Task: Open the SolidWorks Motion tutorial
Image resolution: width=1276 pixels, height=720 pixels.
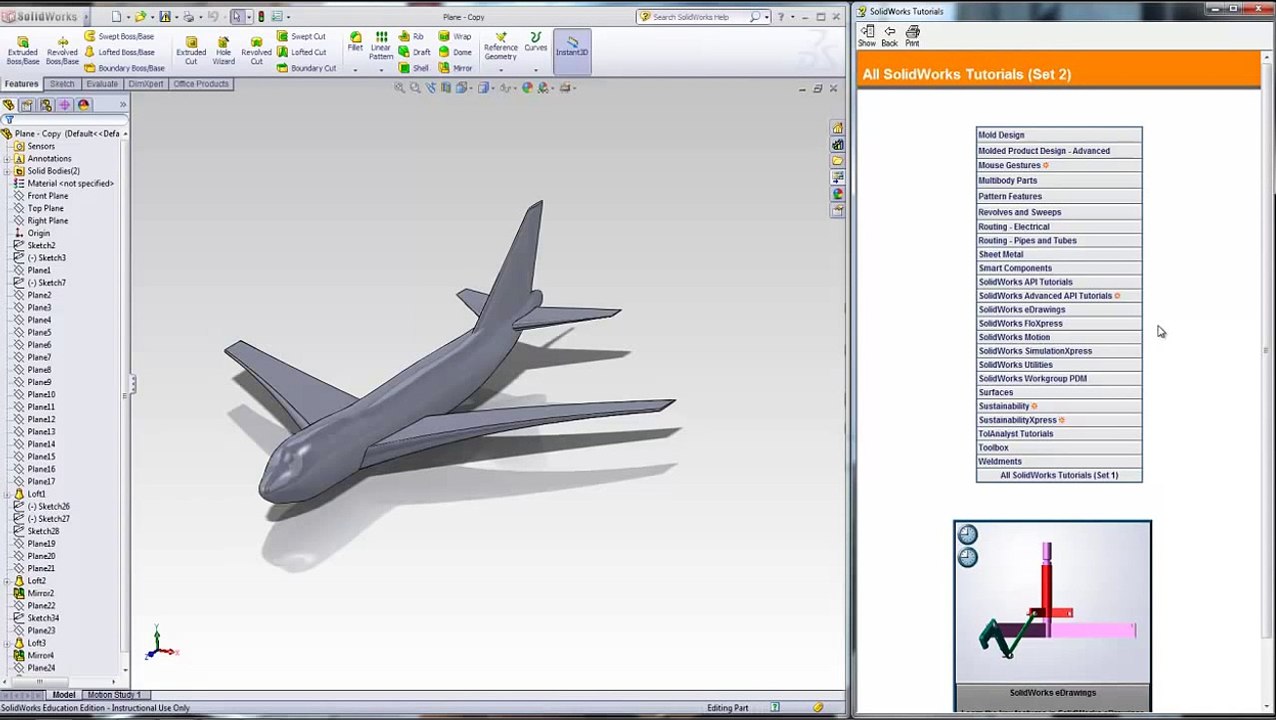Action: [x=1059, y=337]
